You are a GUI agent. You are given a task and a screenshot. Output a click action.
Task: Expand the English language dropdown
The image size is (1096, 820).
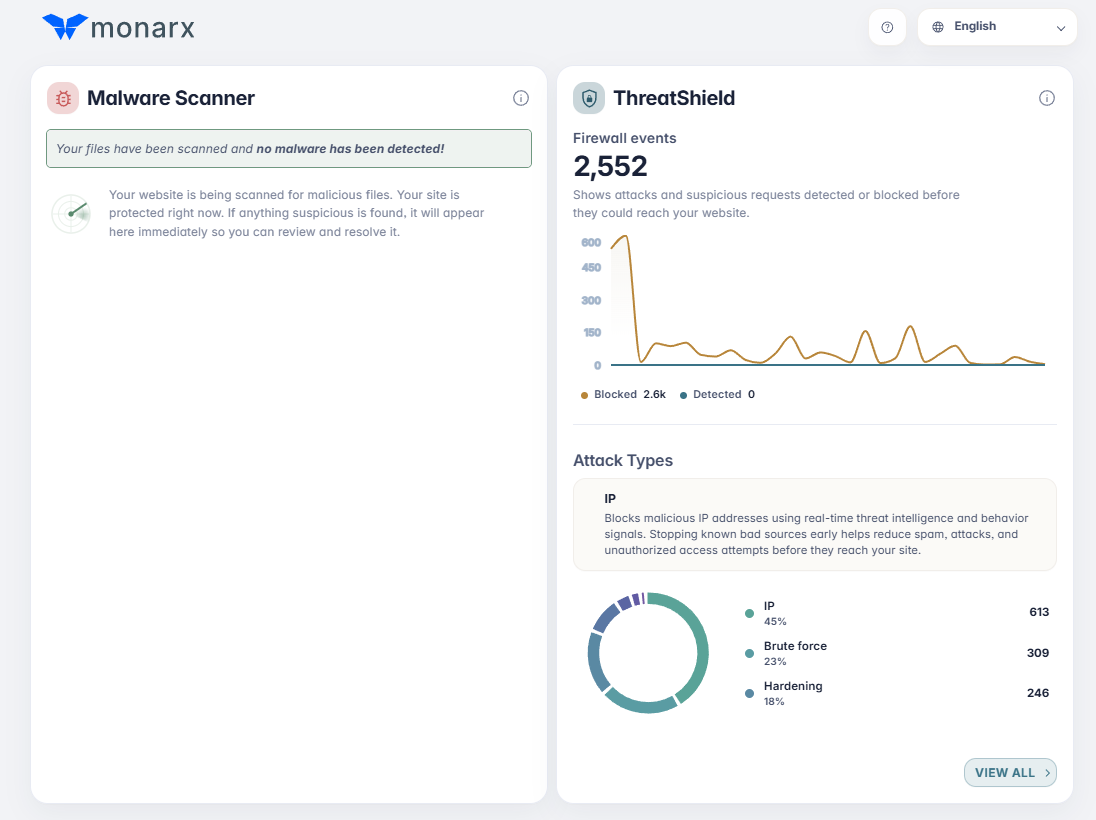point(997,27)
